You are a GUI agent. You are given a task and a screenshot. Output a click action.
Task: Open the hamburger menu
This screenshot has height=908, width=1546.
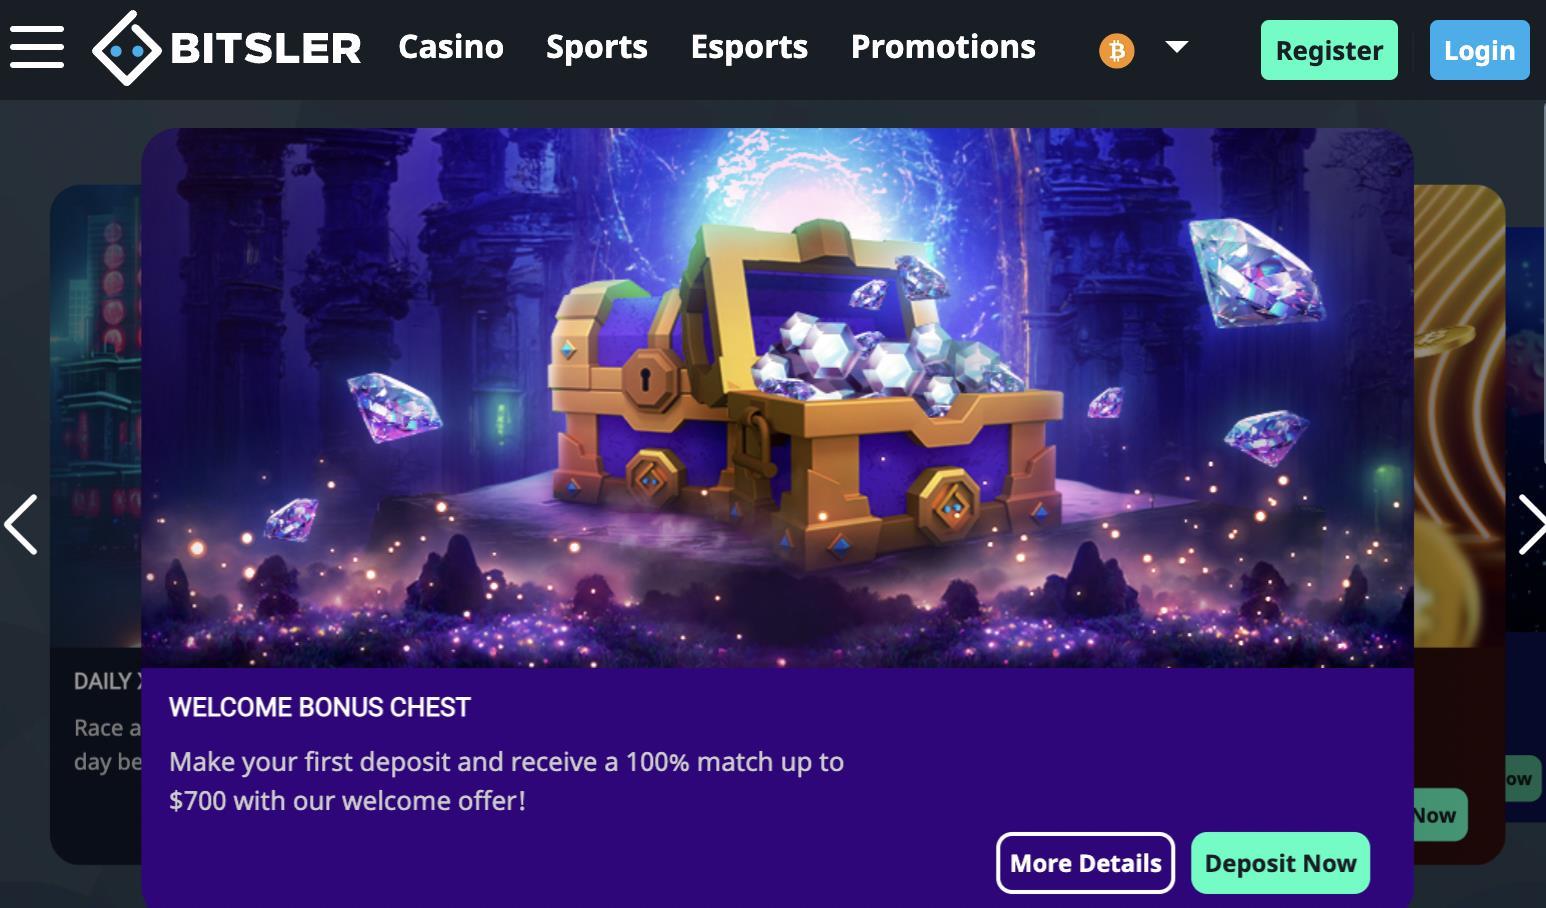[x=37, y=47]
